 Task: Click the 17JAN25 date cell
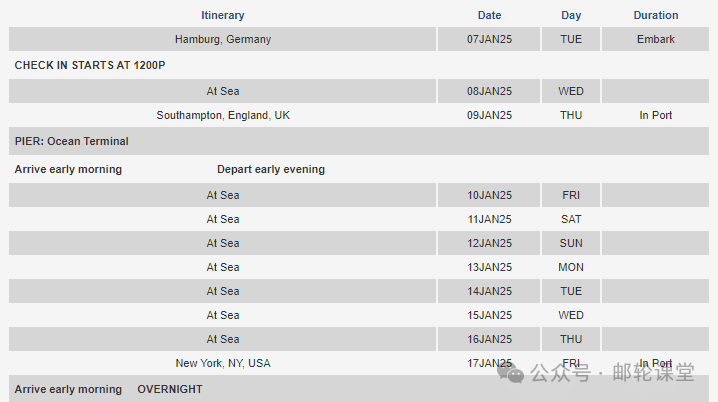[x=489, y=363]
